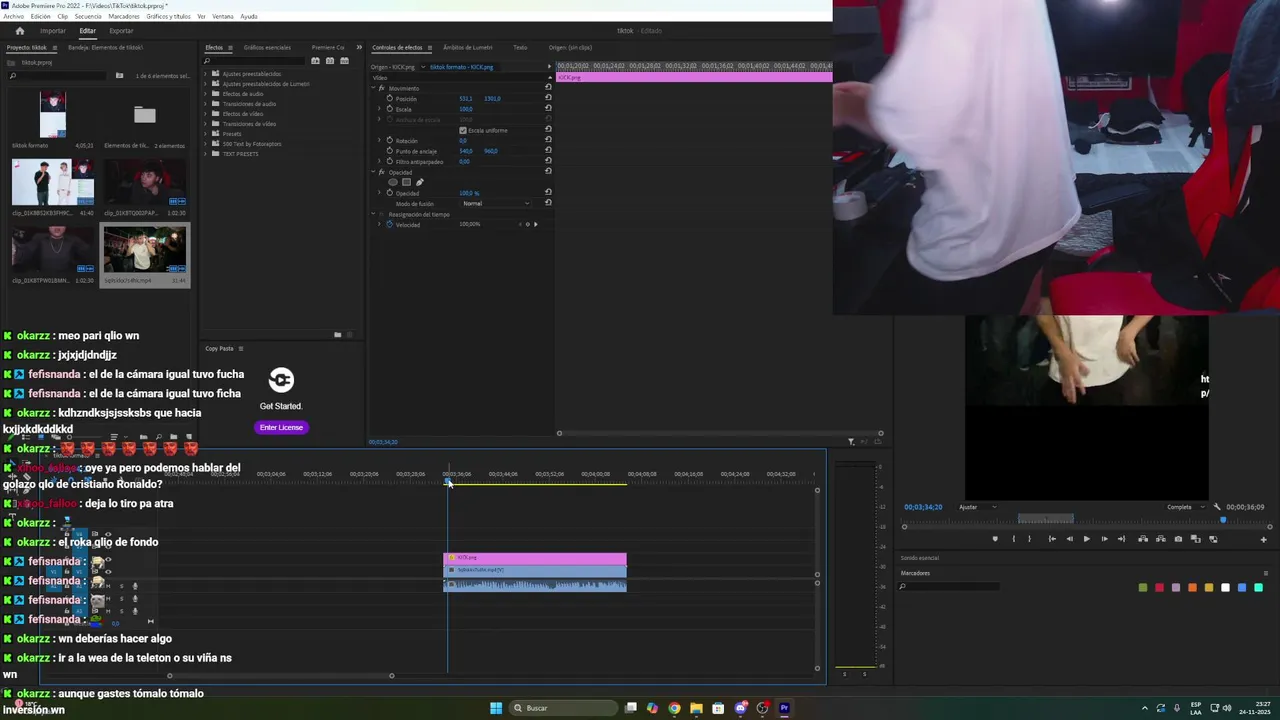
Task: Open the Archivo menu
Action: [x=13, y=16]
